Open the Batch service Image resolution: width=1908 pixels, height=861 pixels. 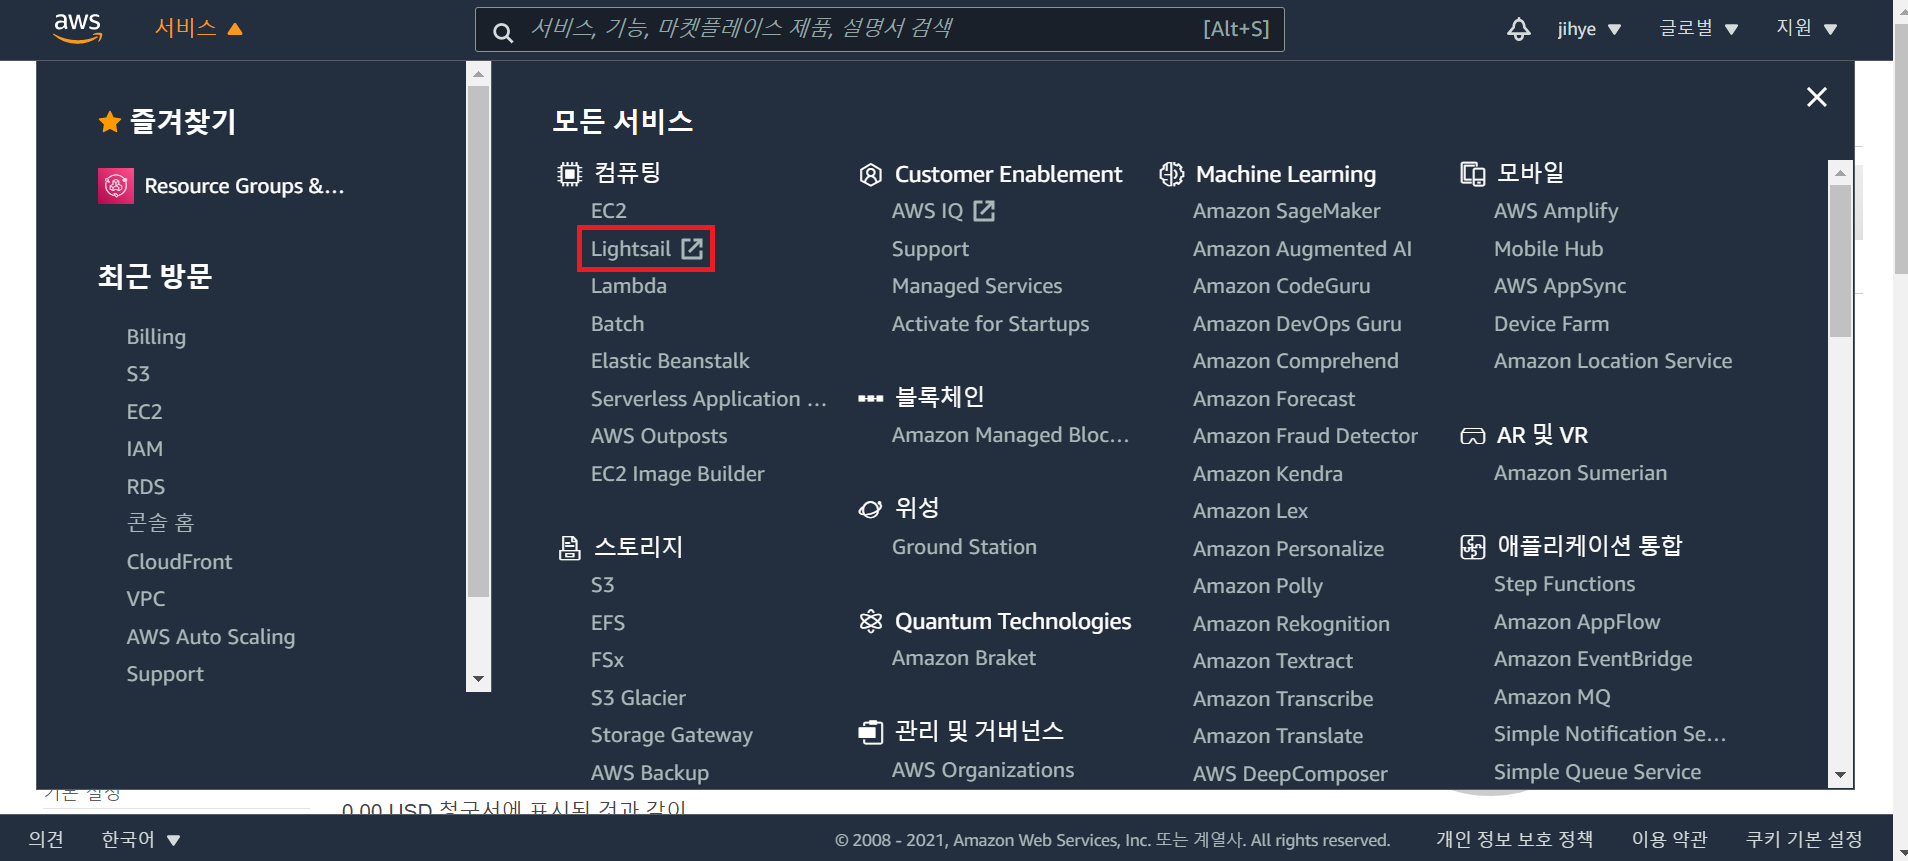(617, 324)
